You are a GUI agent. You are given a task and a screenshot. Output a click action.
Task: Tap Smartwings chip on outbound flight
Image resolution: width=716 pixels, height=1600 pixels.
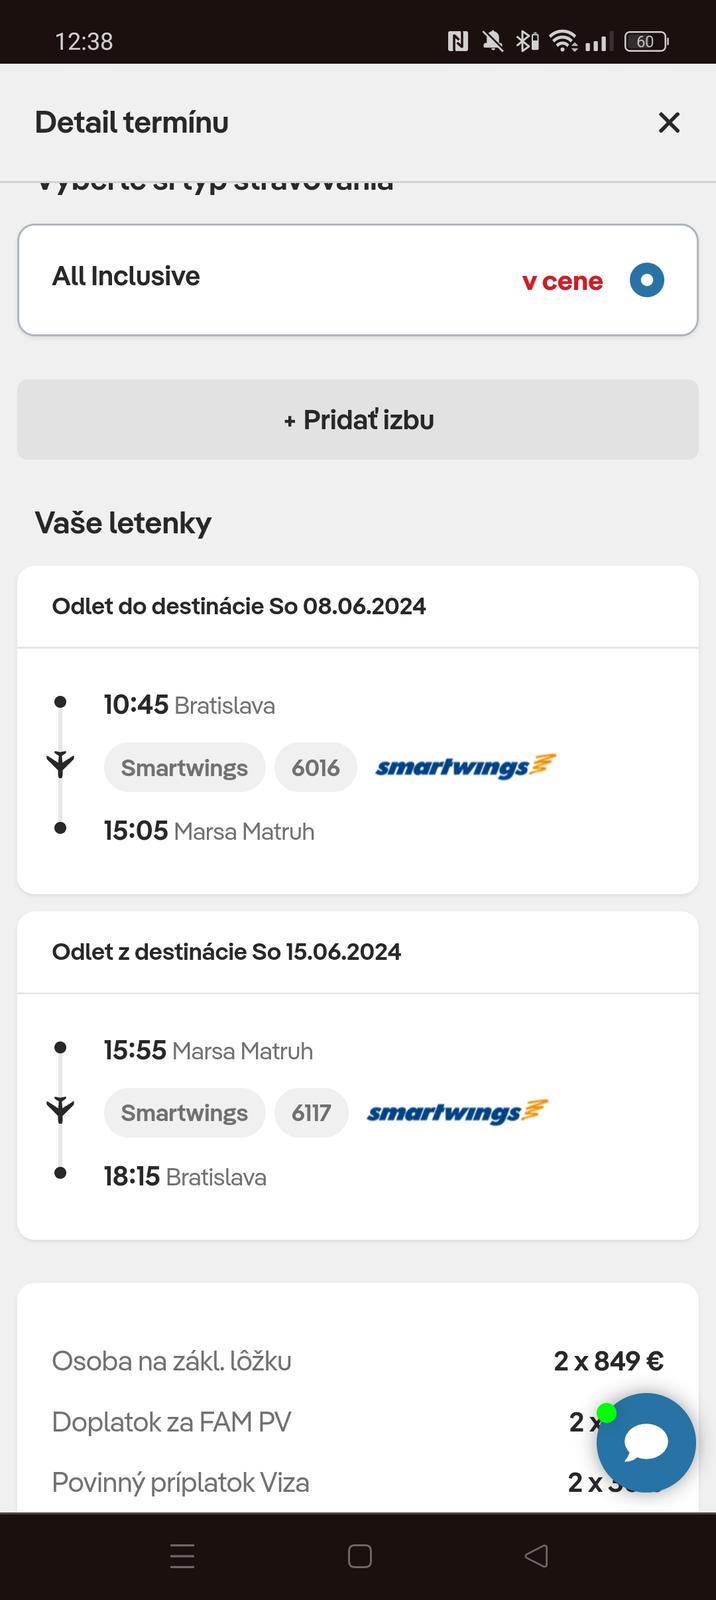184,768
